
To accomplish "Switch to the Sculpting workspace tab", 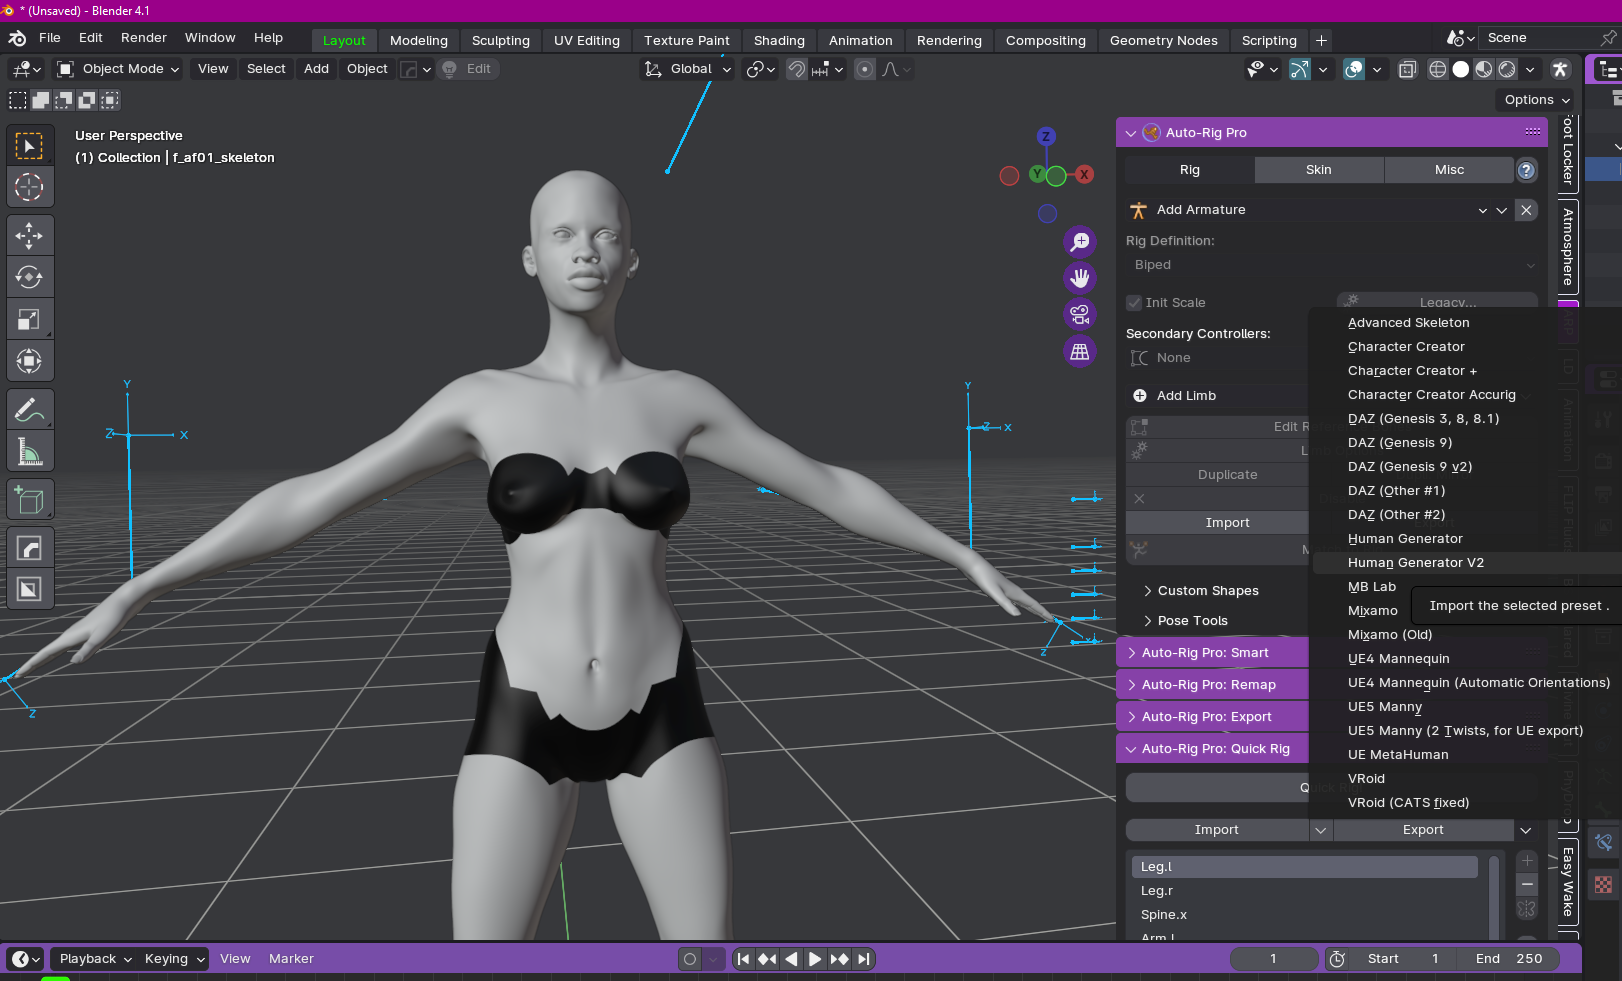I will tap(500, 41).
